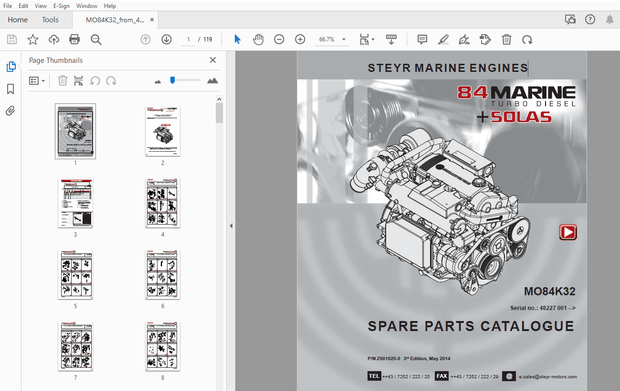Click the thumbnails panel print pages icon
Viewport: 620px width, 391px height.
(x=79, y=81)
